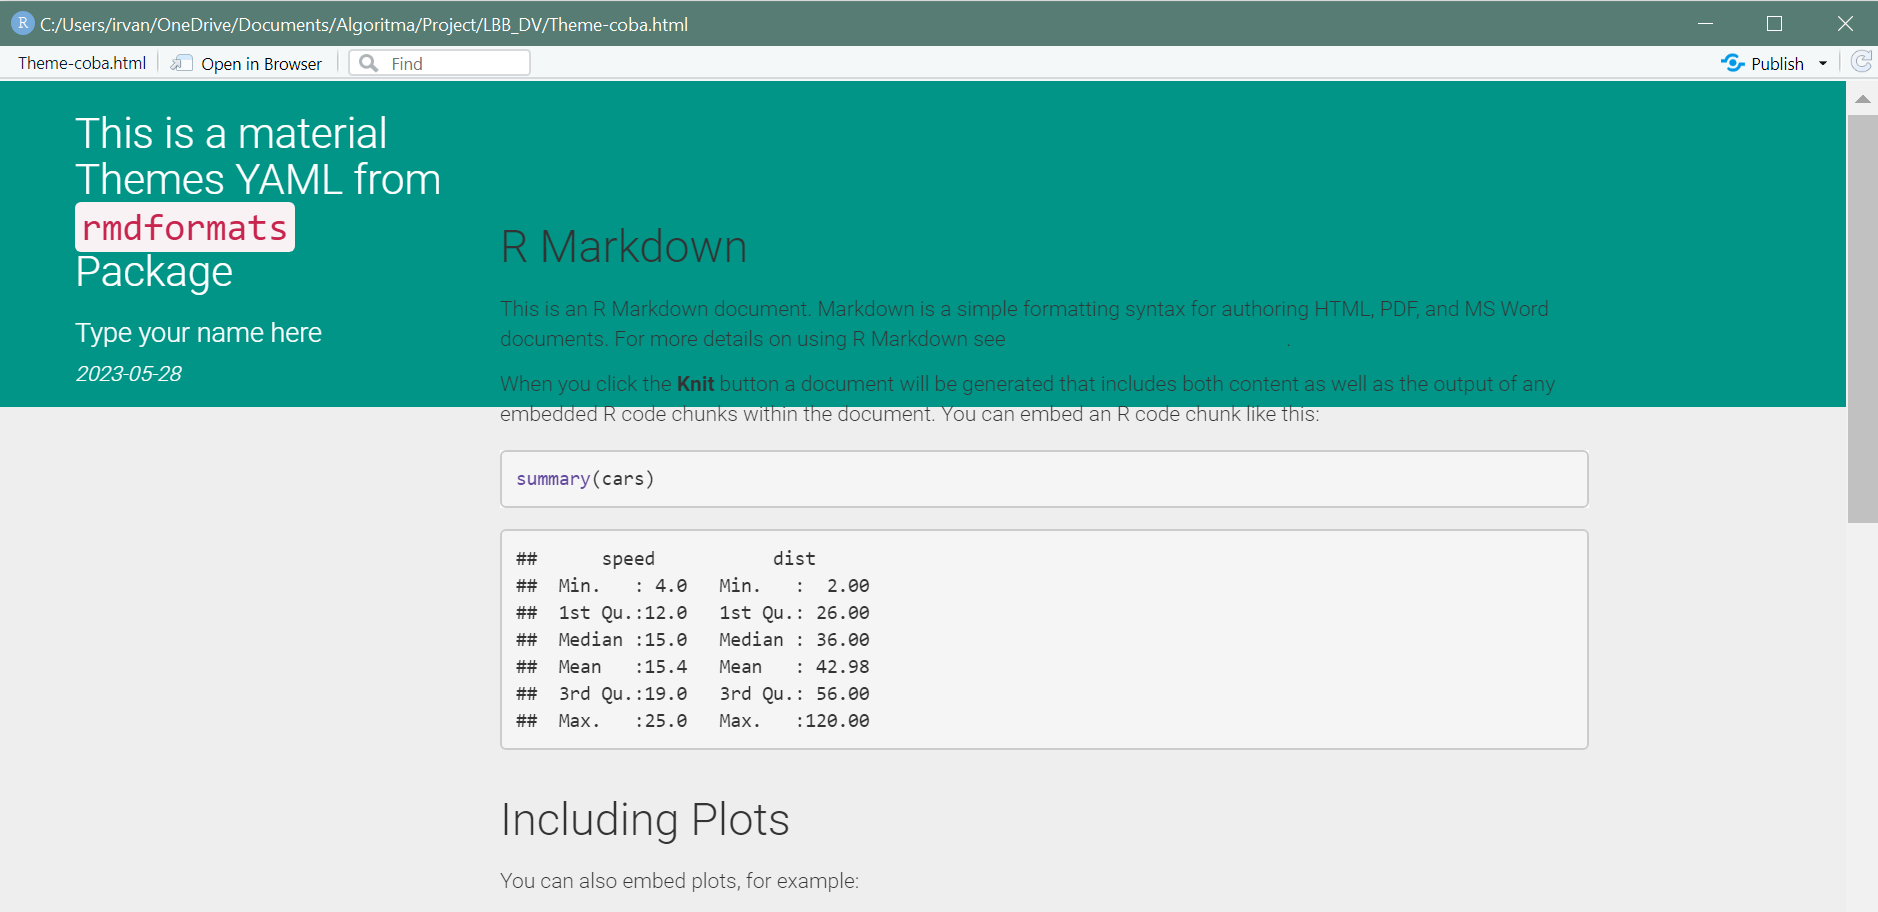Minimize the Theme-coba.html viewer window

[1705, 23]
